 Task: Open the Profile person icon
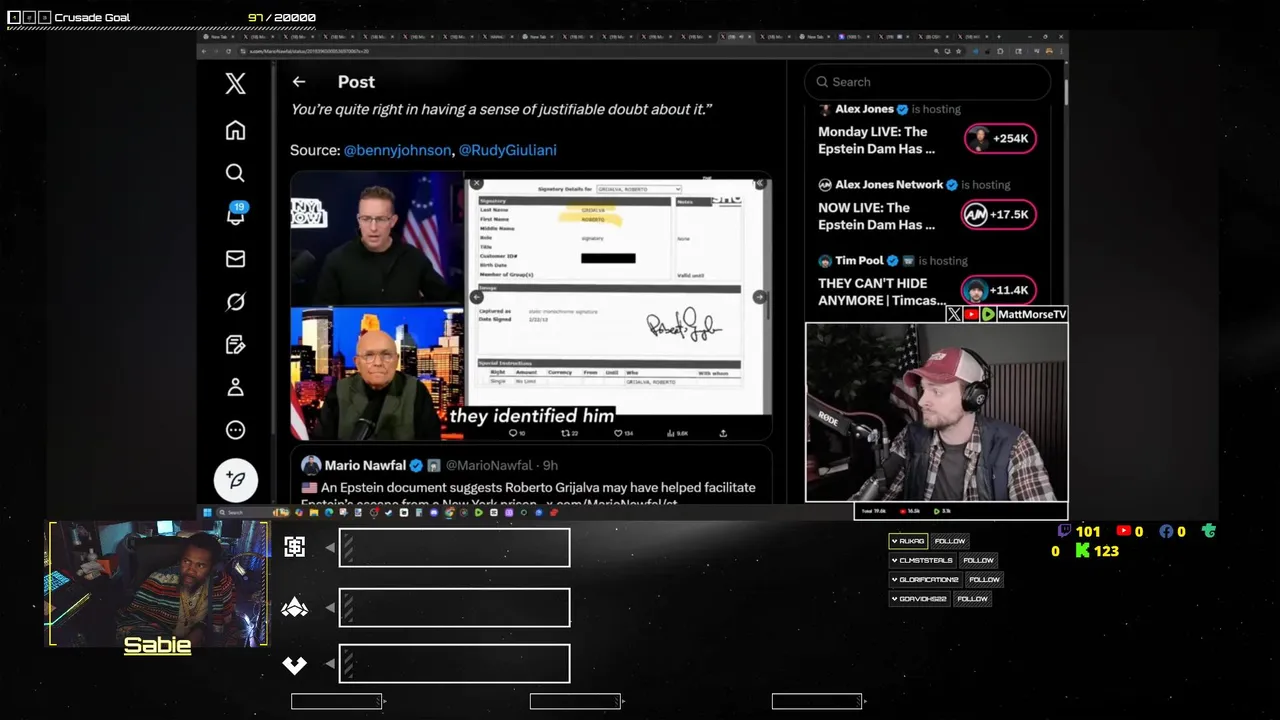point(235,387)
